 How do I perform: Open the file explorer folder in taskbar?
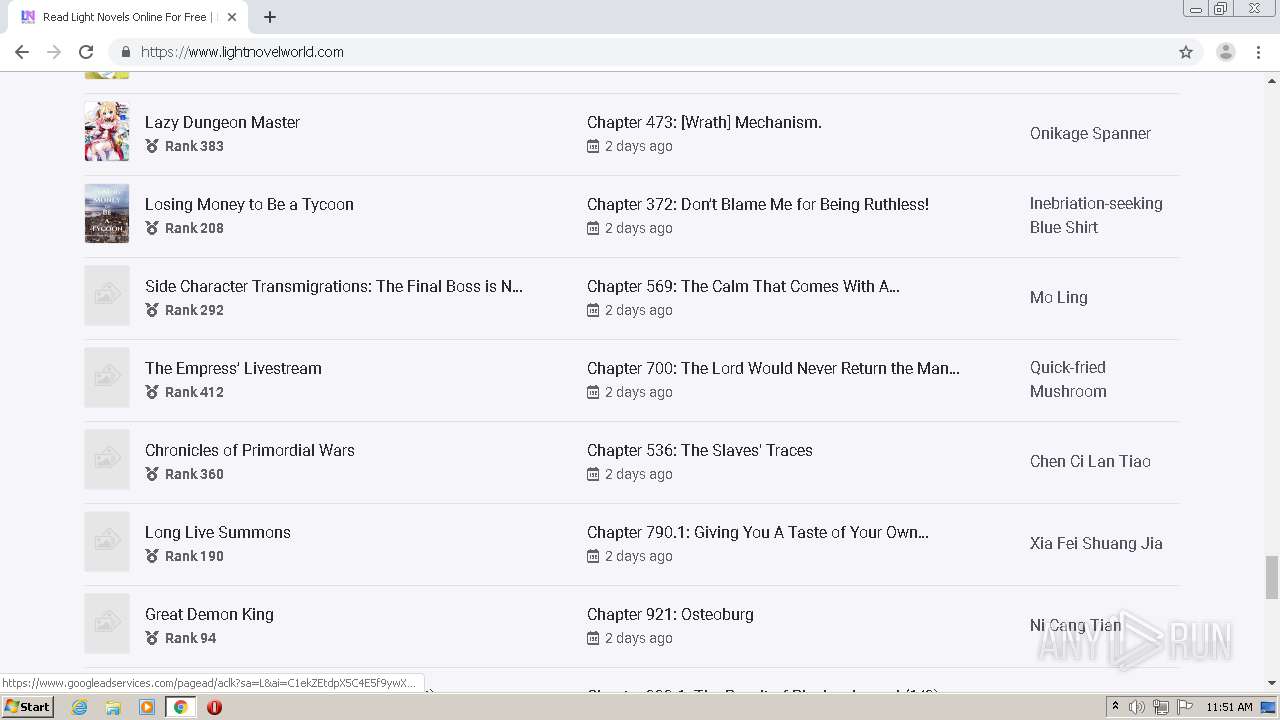pyautogui.click(x=113, y=707)
